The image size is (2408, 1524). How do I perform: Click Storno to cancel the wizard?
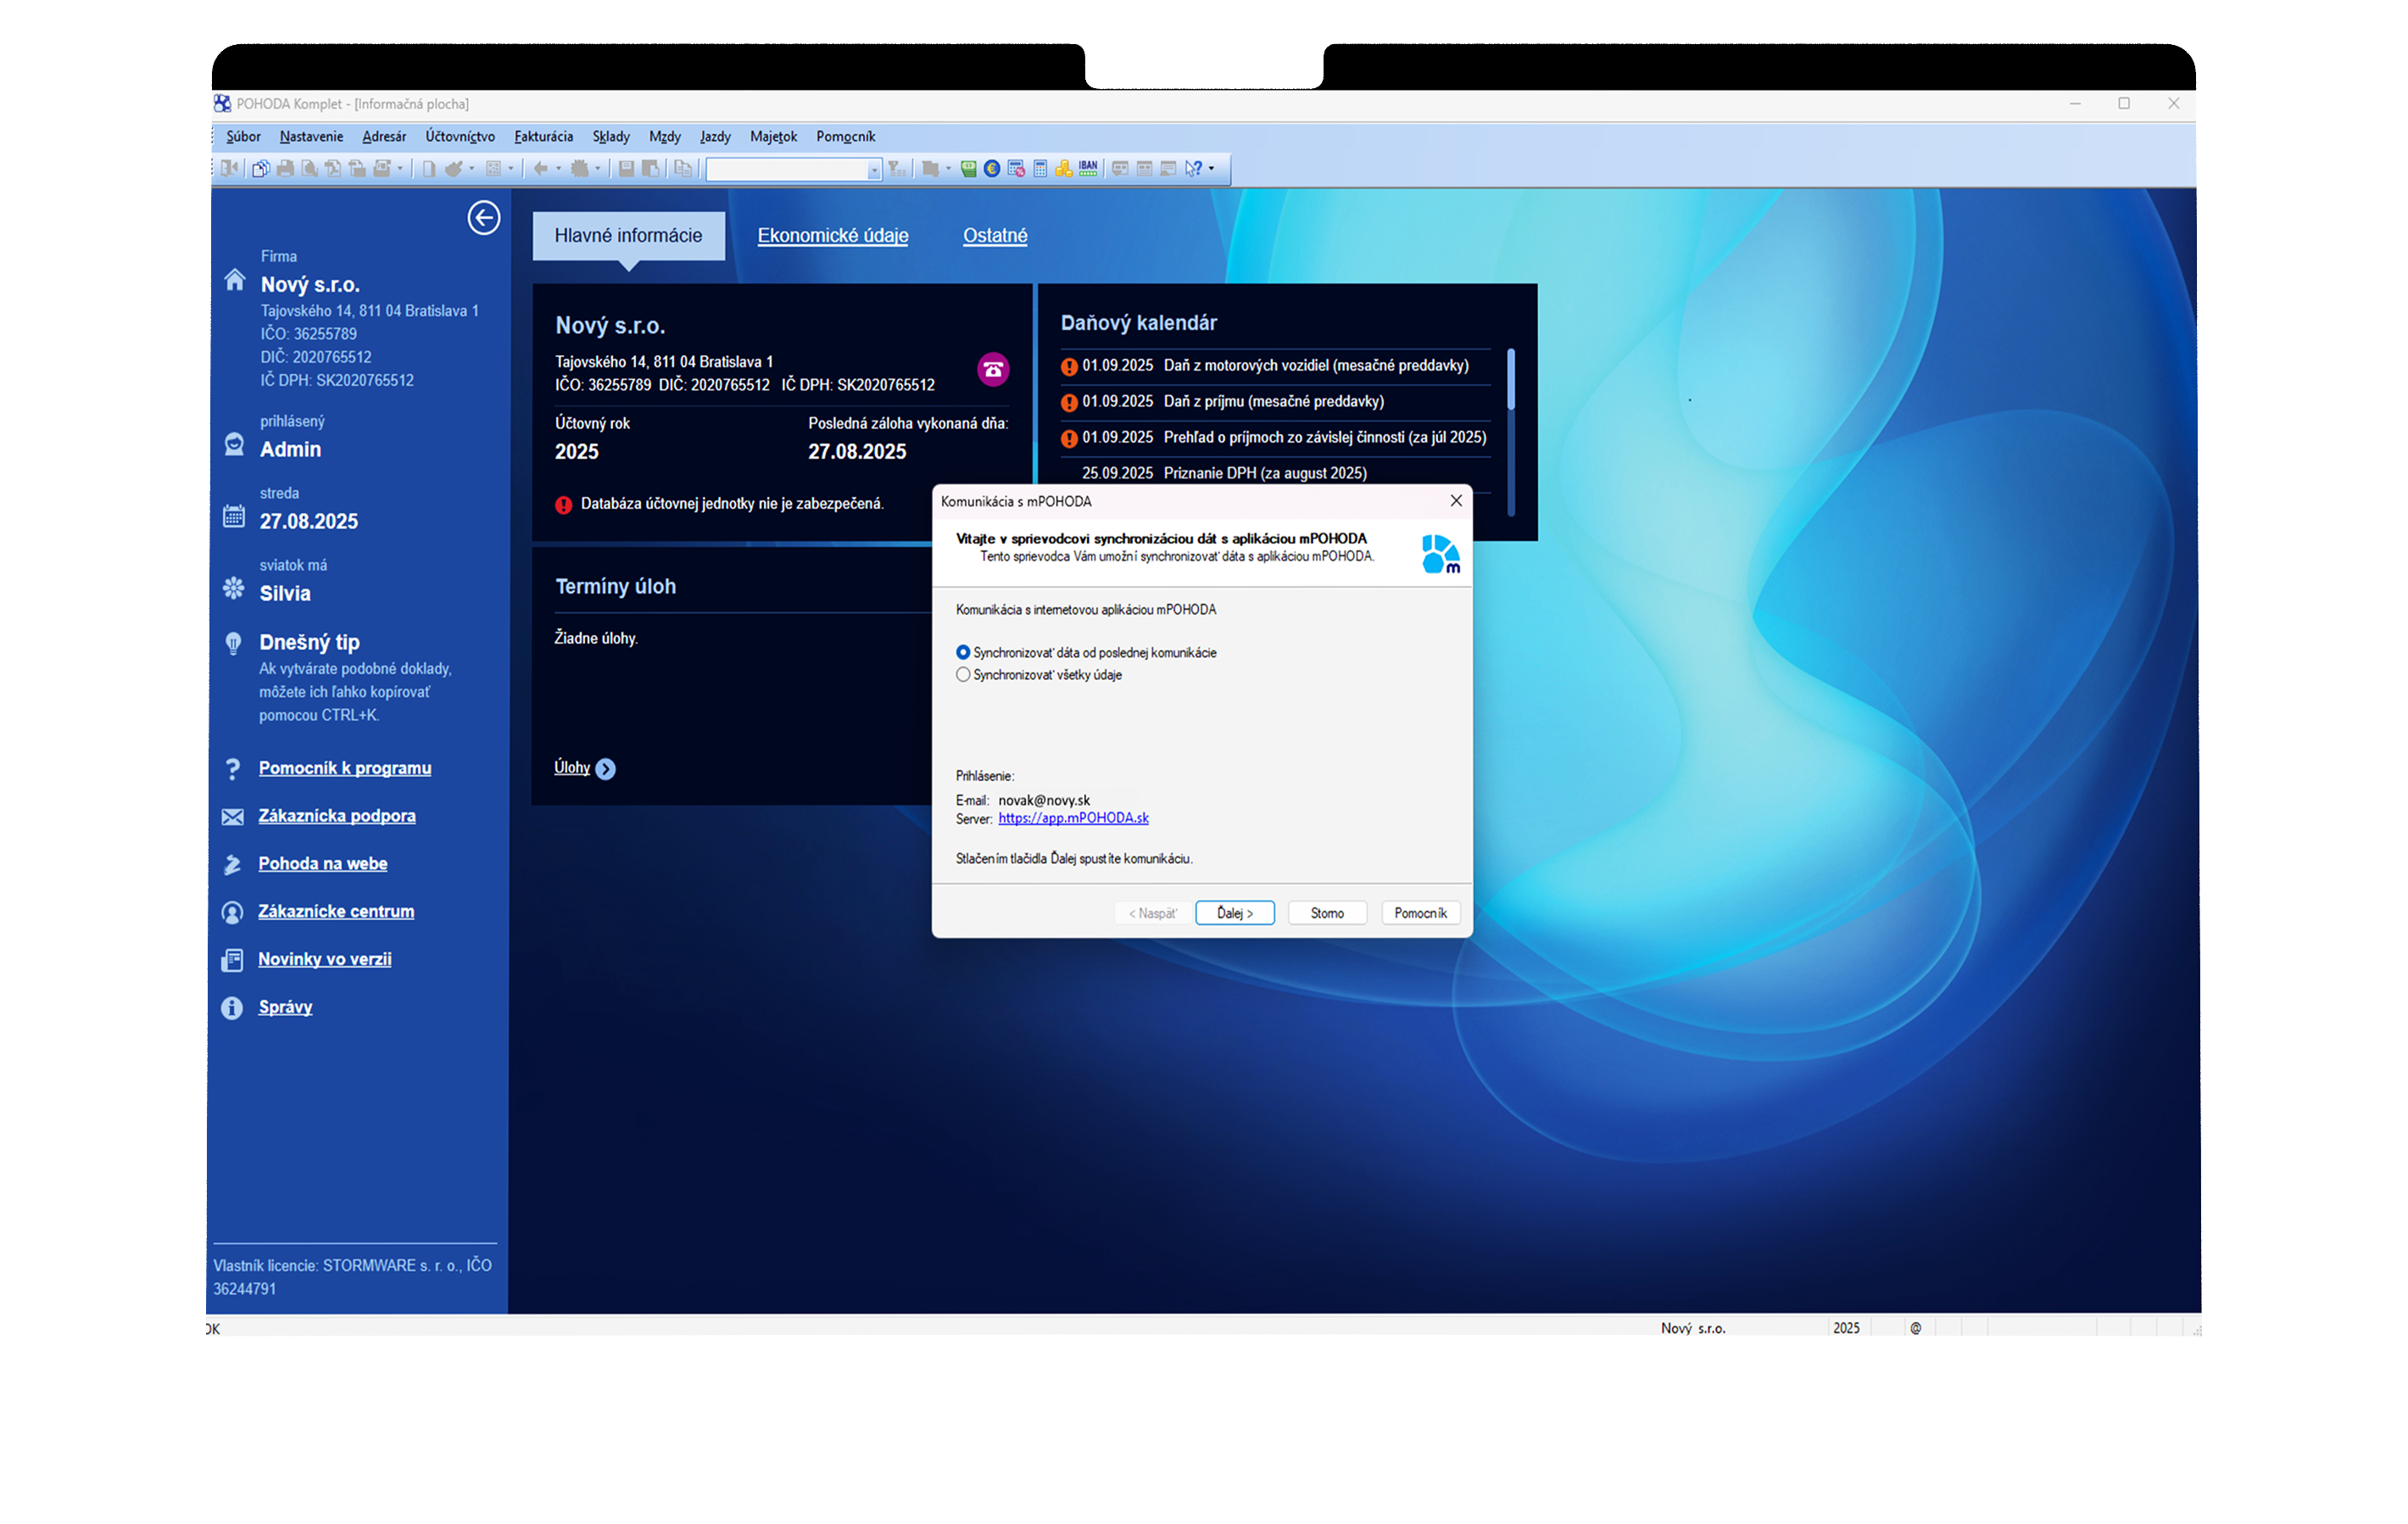tap(1328, 914)
